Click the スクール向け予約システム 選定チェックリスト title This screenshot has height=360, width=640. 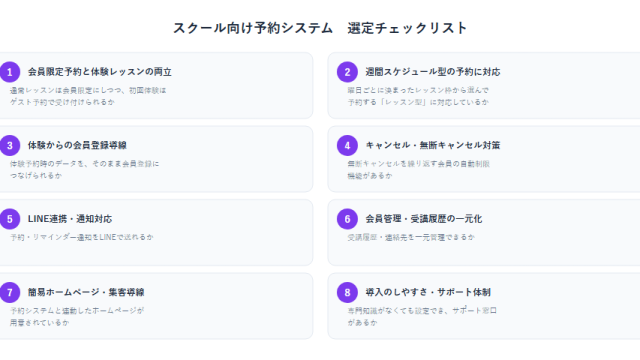click(x=320, y=28)
